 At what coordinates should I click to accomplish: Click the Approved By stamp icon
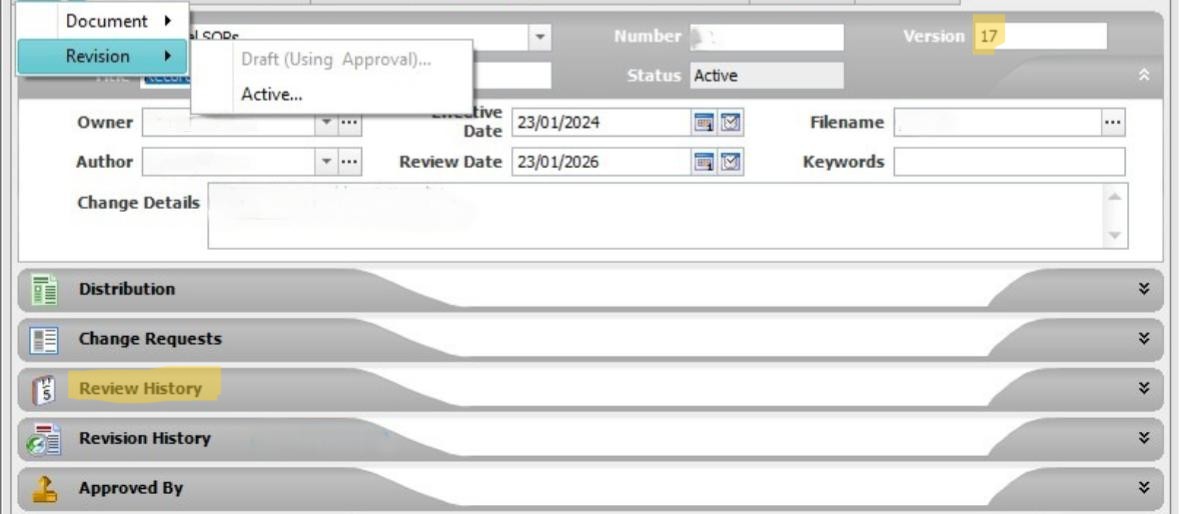tap(44, 489)
